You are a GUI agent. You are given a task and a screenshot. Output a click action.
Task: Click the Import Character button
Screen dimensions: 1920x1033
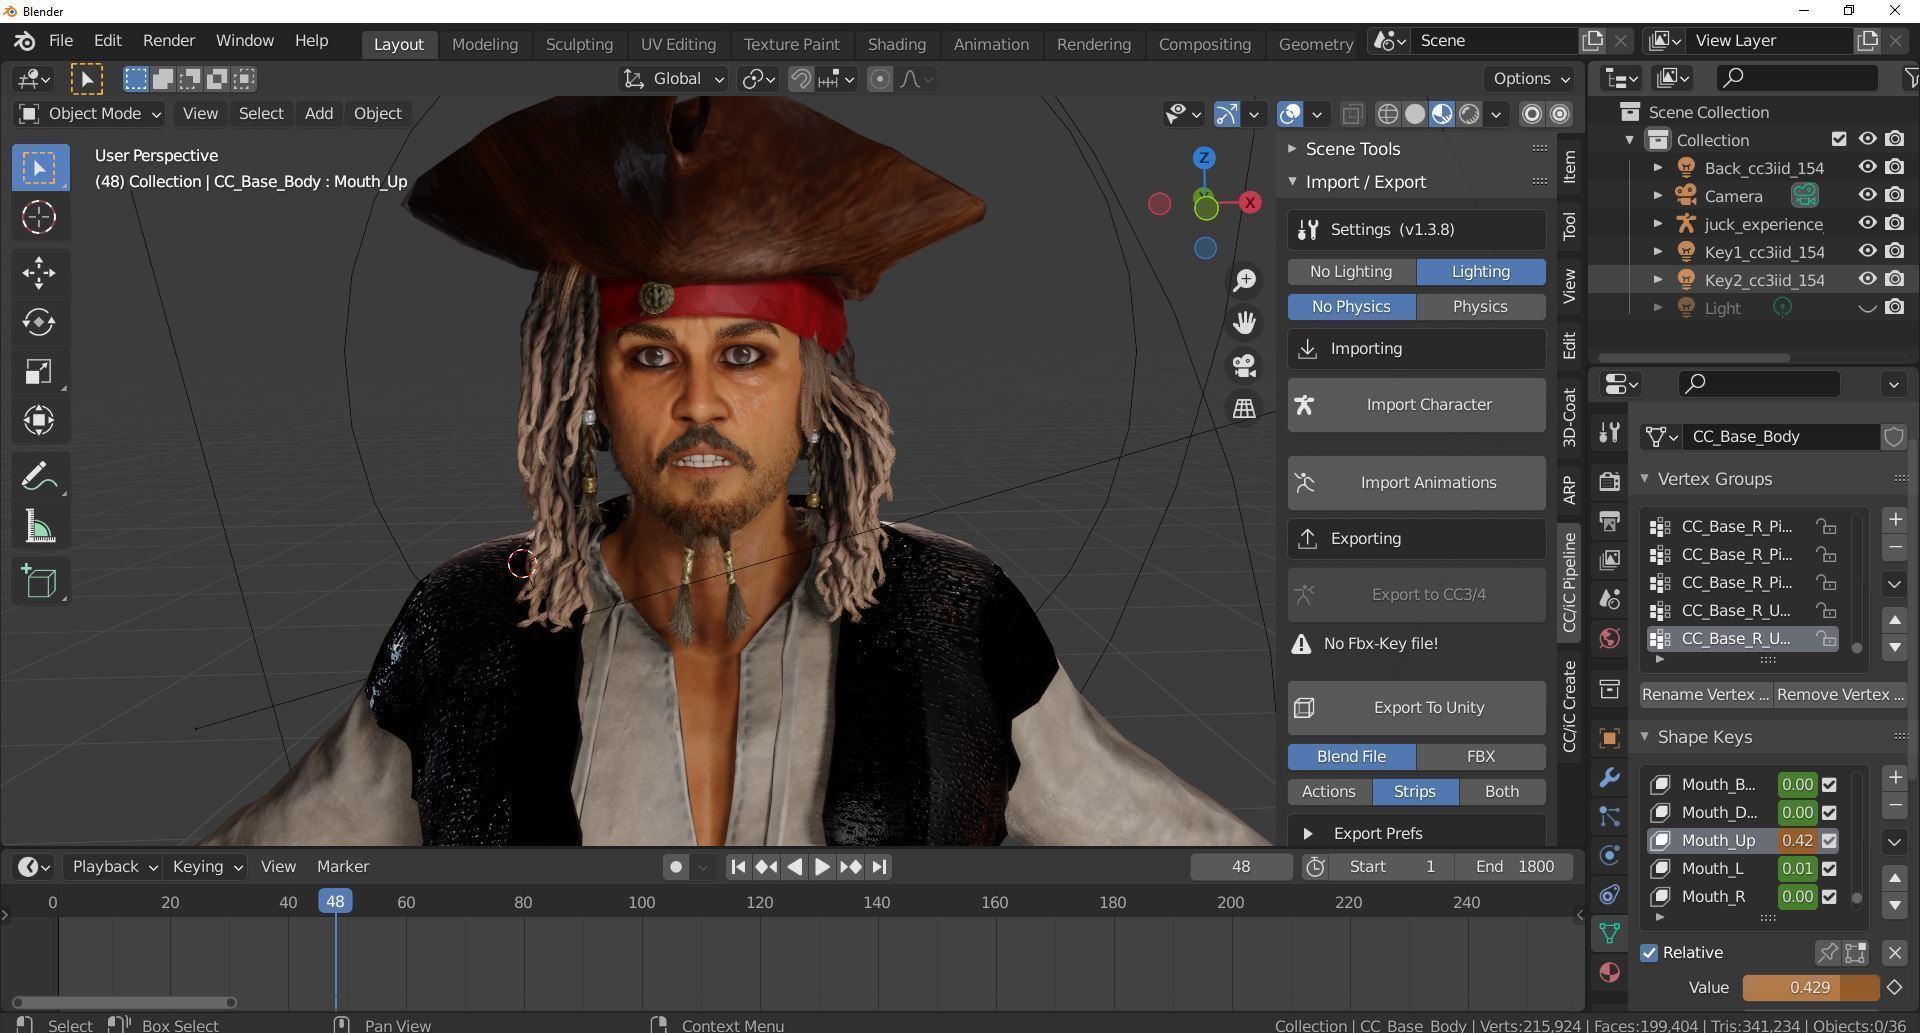[1416, 405]
